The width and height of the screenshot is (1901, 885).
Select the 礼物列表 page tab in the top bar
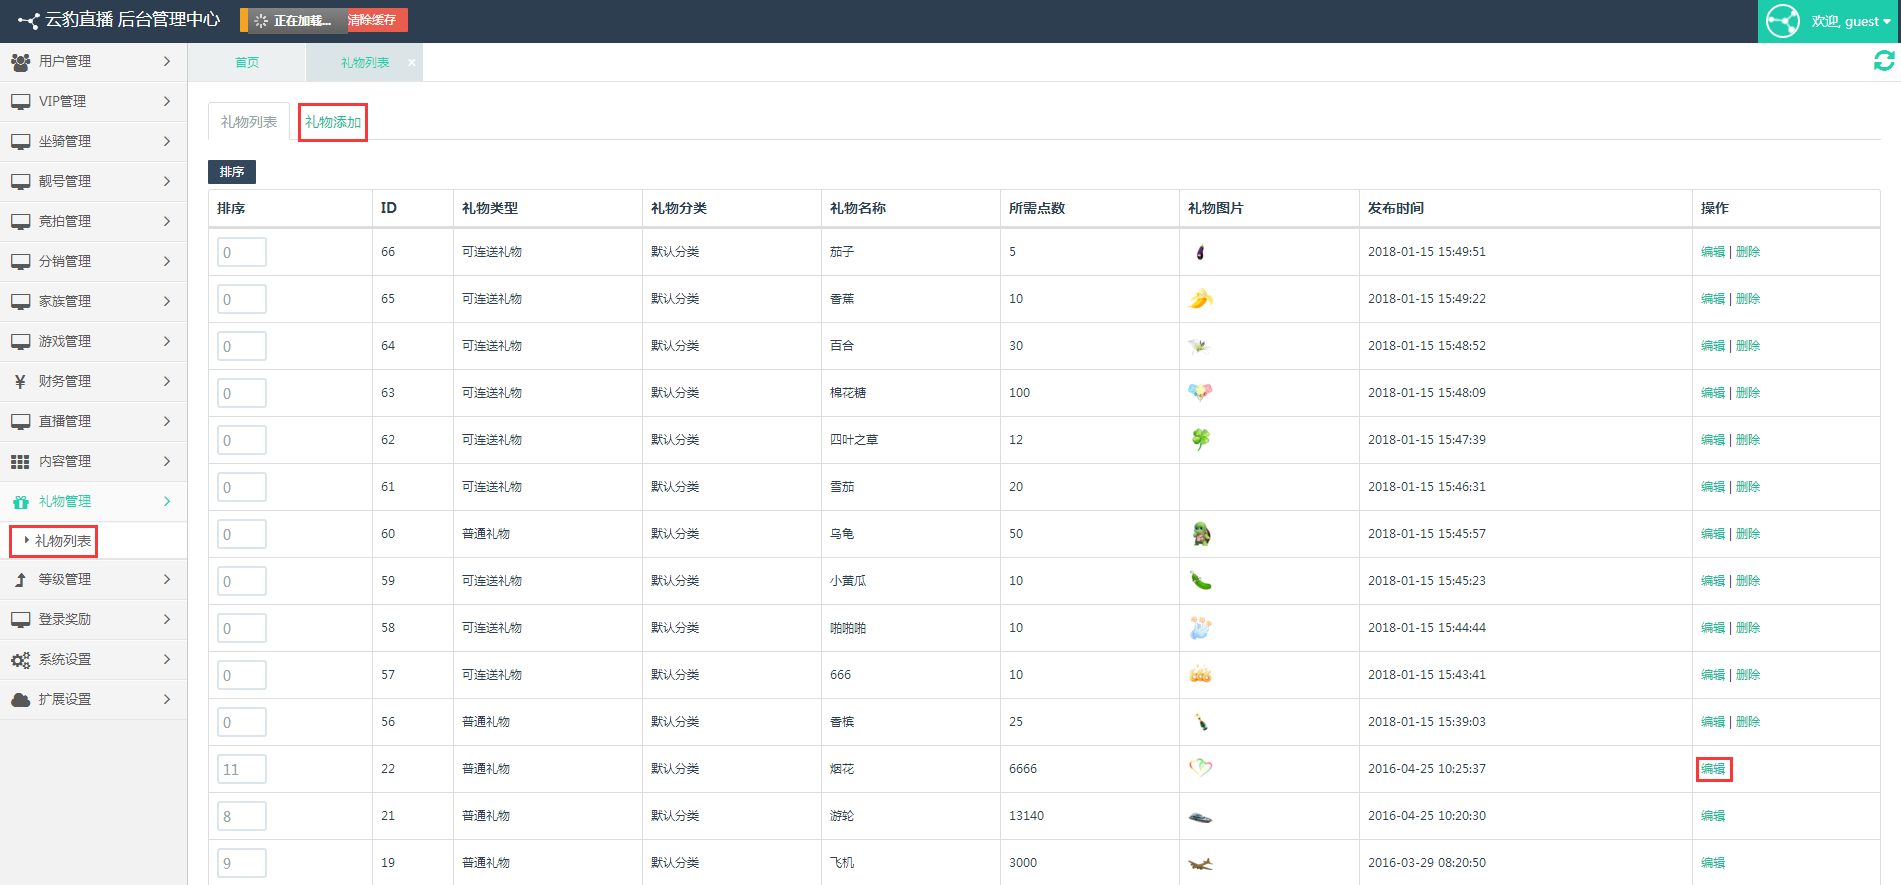365,62
